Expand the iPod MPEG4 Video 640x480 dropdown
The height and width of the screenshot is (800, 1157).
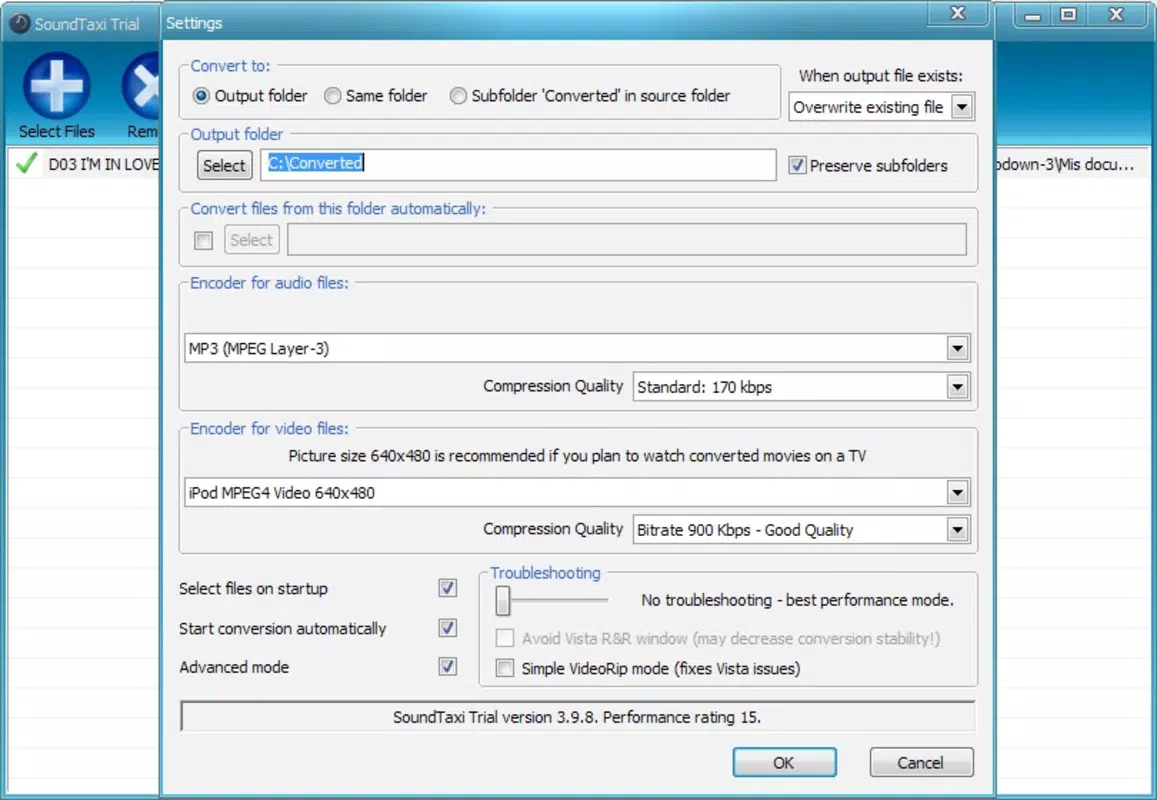coord(957,492)
